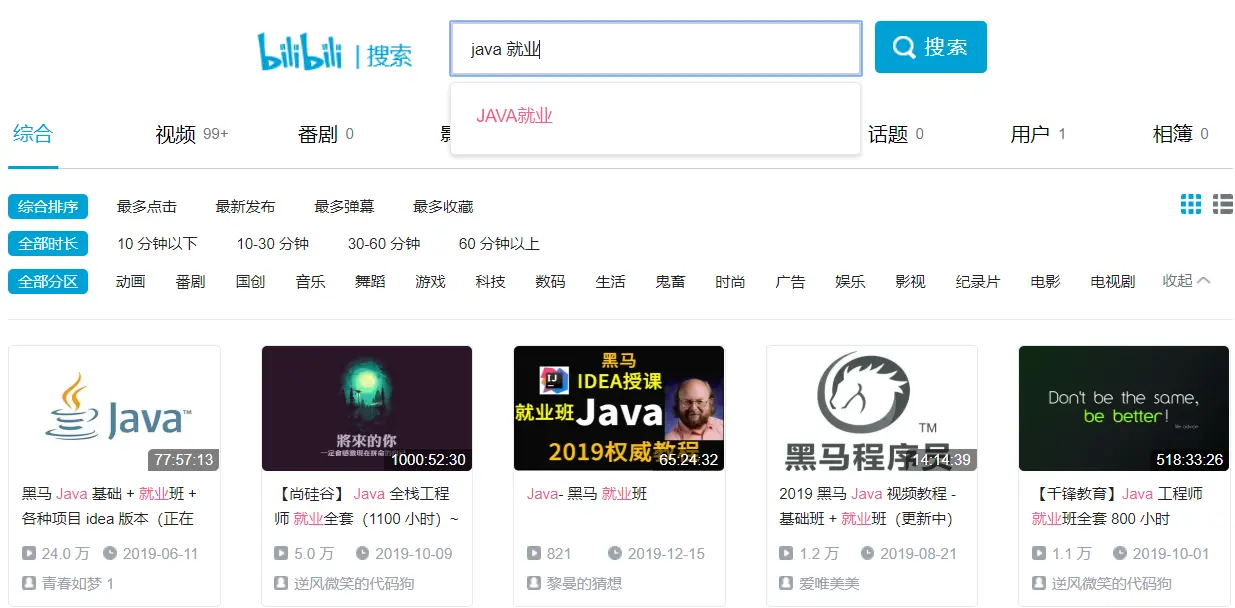
Task: Filter by 60 分钟以上 duration
Action: pyautogui.click(x=499, y=244)
